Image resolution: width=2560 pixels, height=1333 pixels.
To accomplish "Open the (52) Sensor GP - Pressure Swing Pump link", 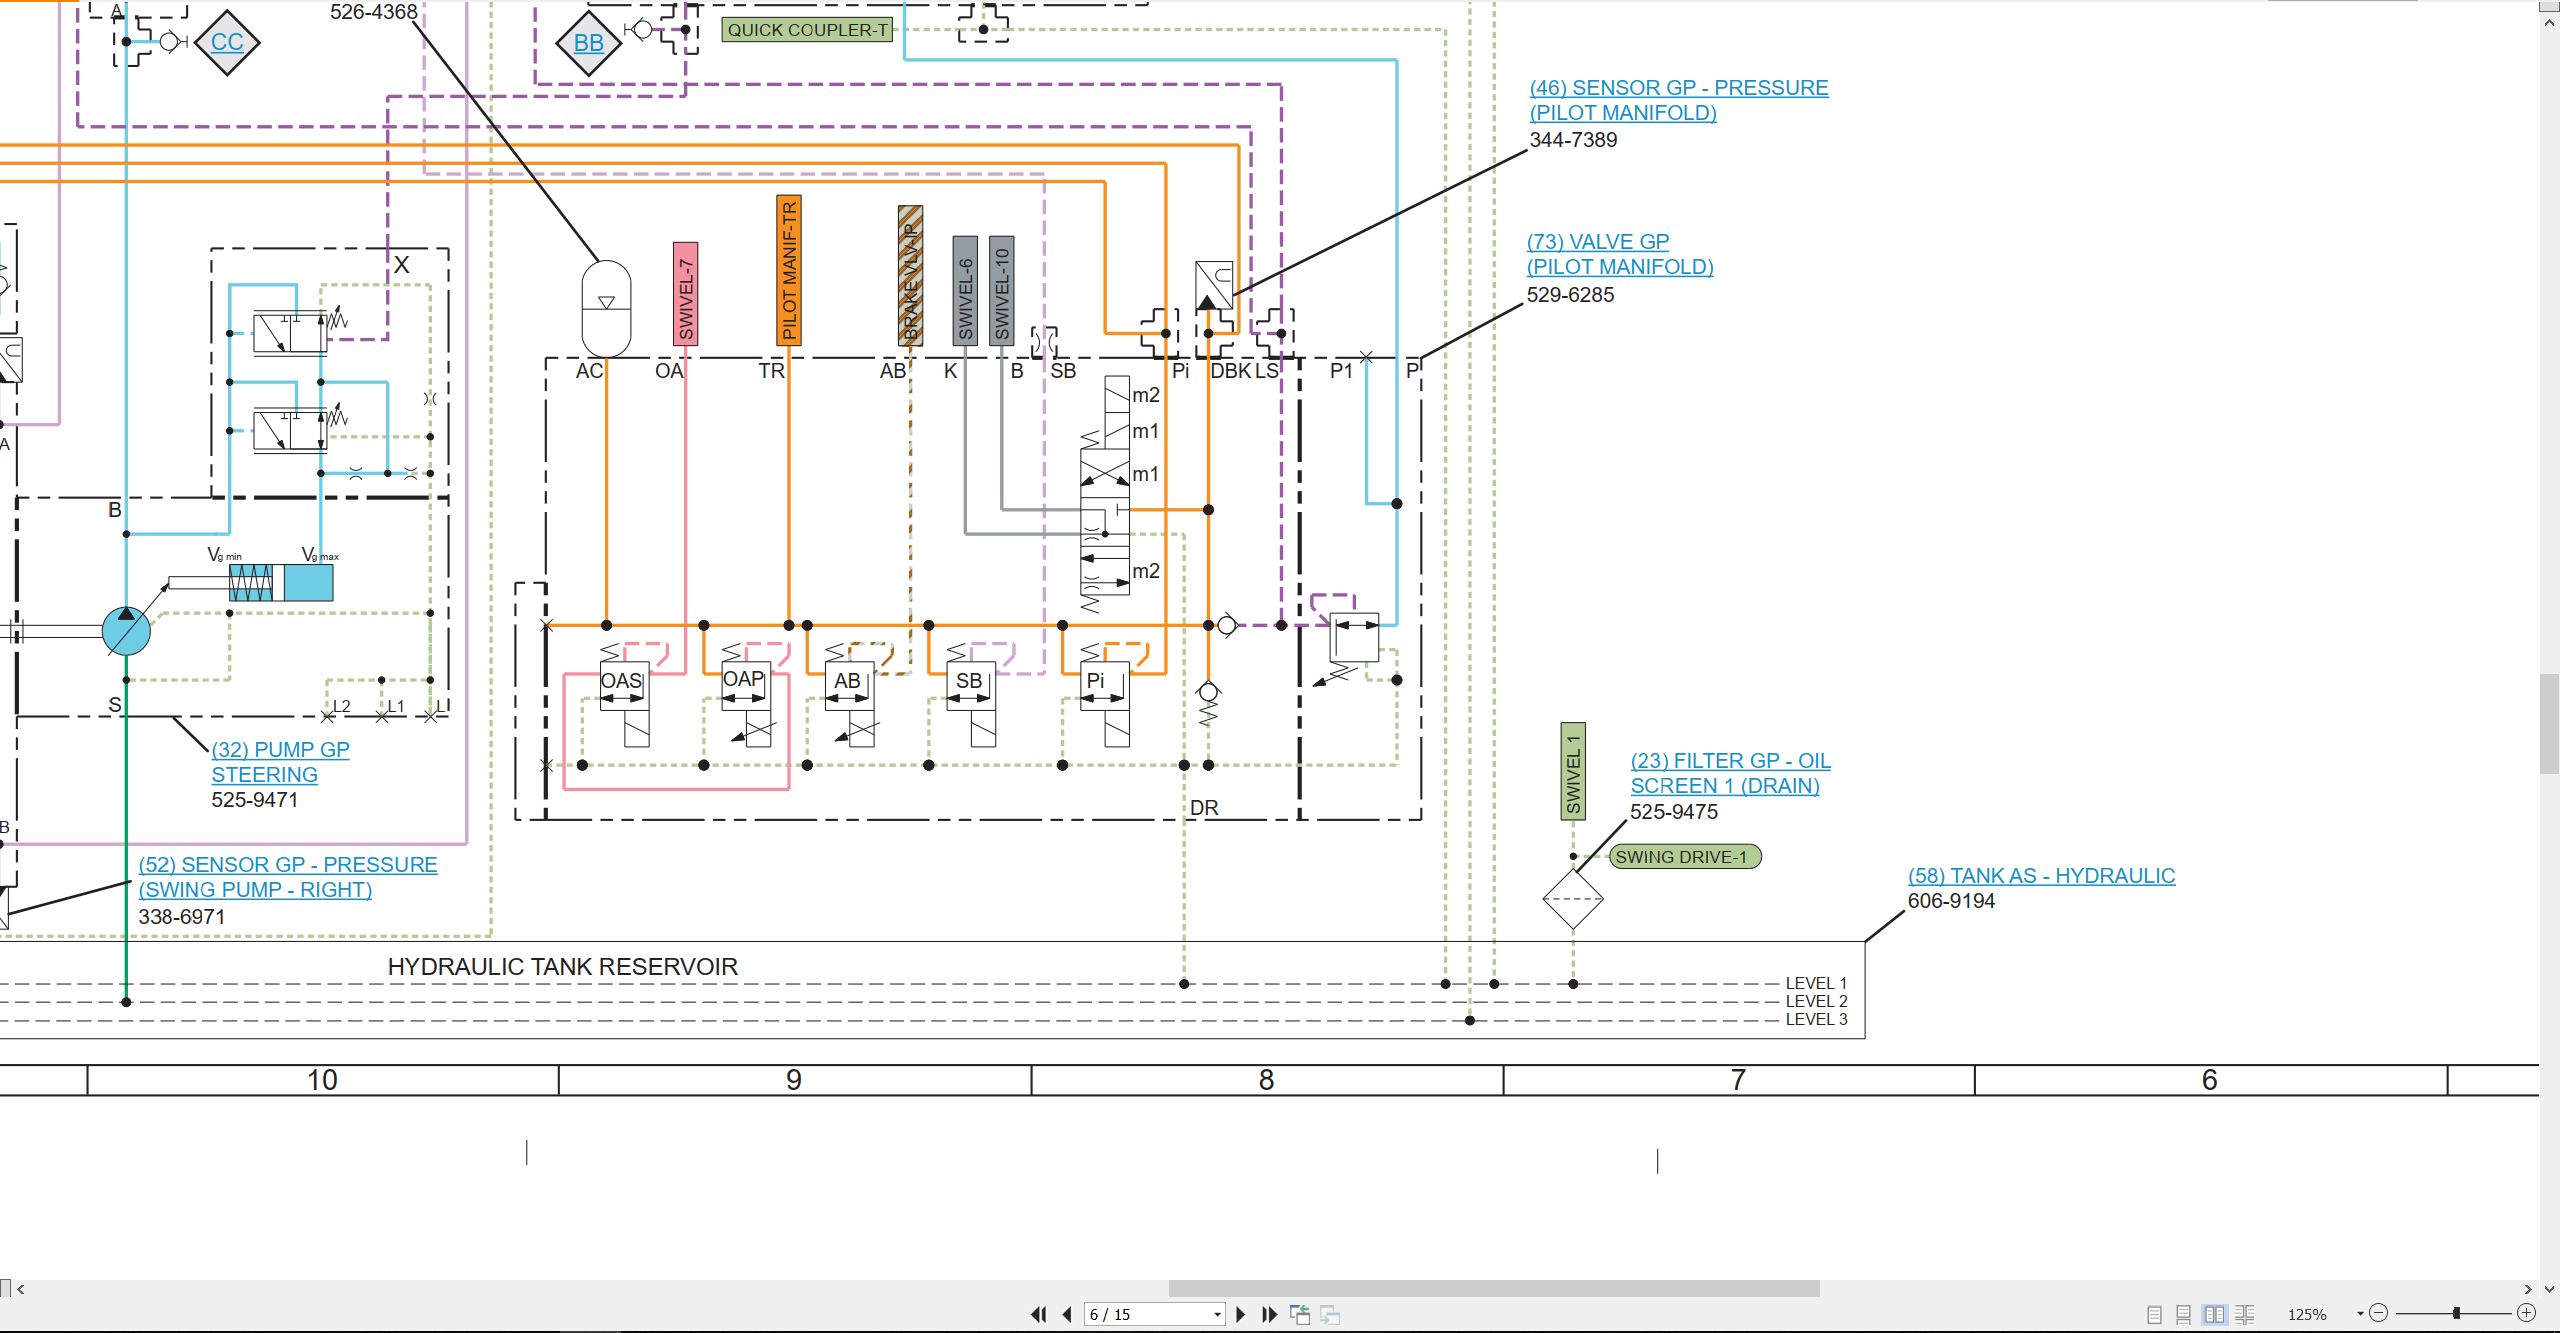I will [288, 877].
